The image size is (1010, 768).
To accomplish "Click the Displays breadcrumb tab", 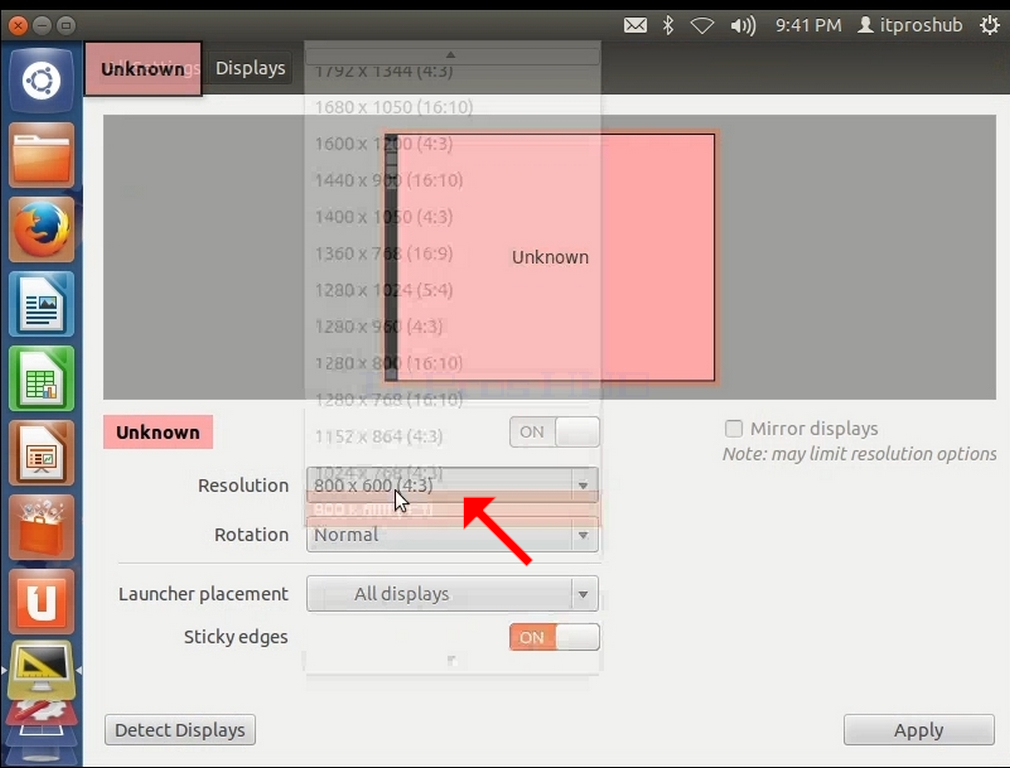I will click(x=250, y=68).
